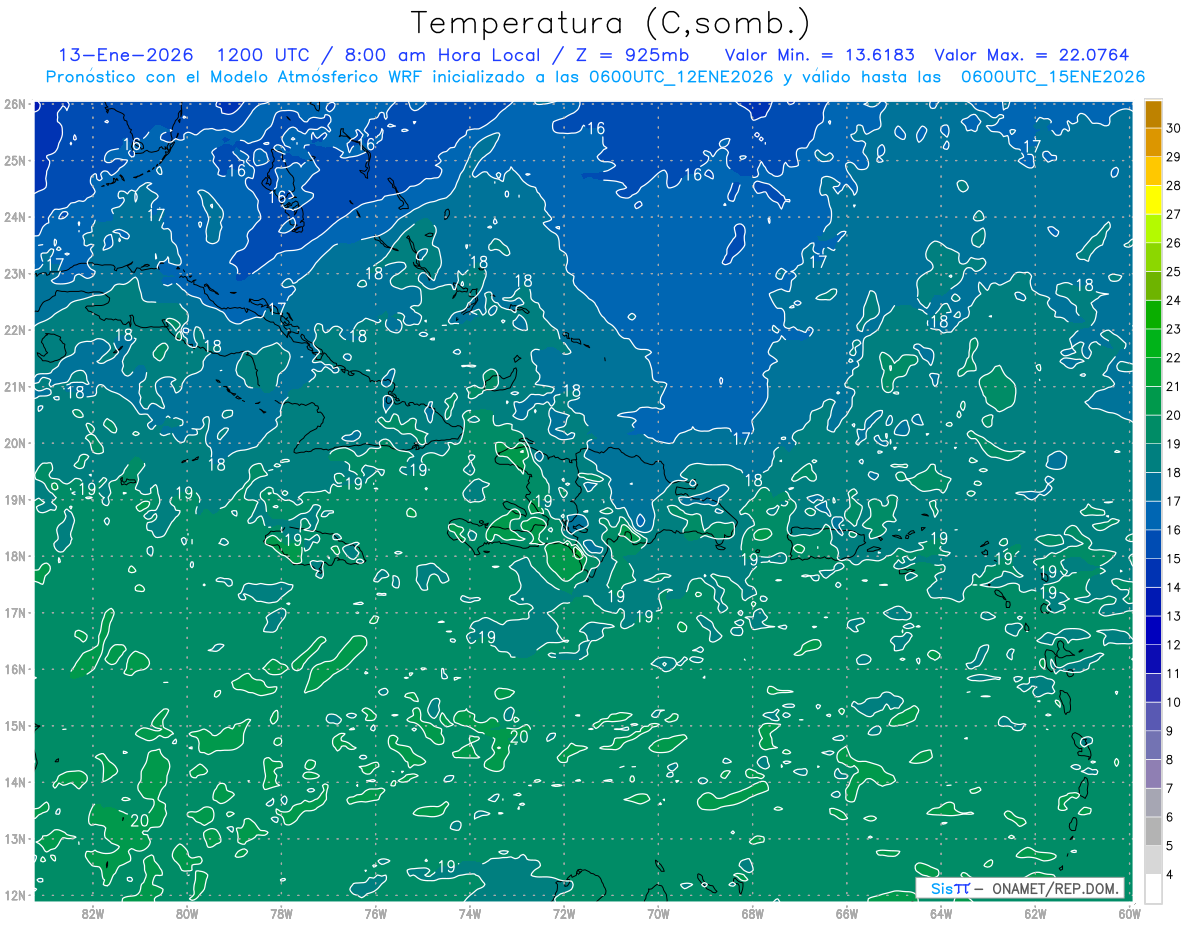Click the '72W' longitude axis label
Viewport: 1200px width, 927px height.
(564, 913)
